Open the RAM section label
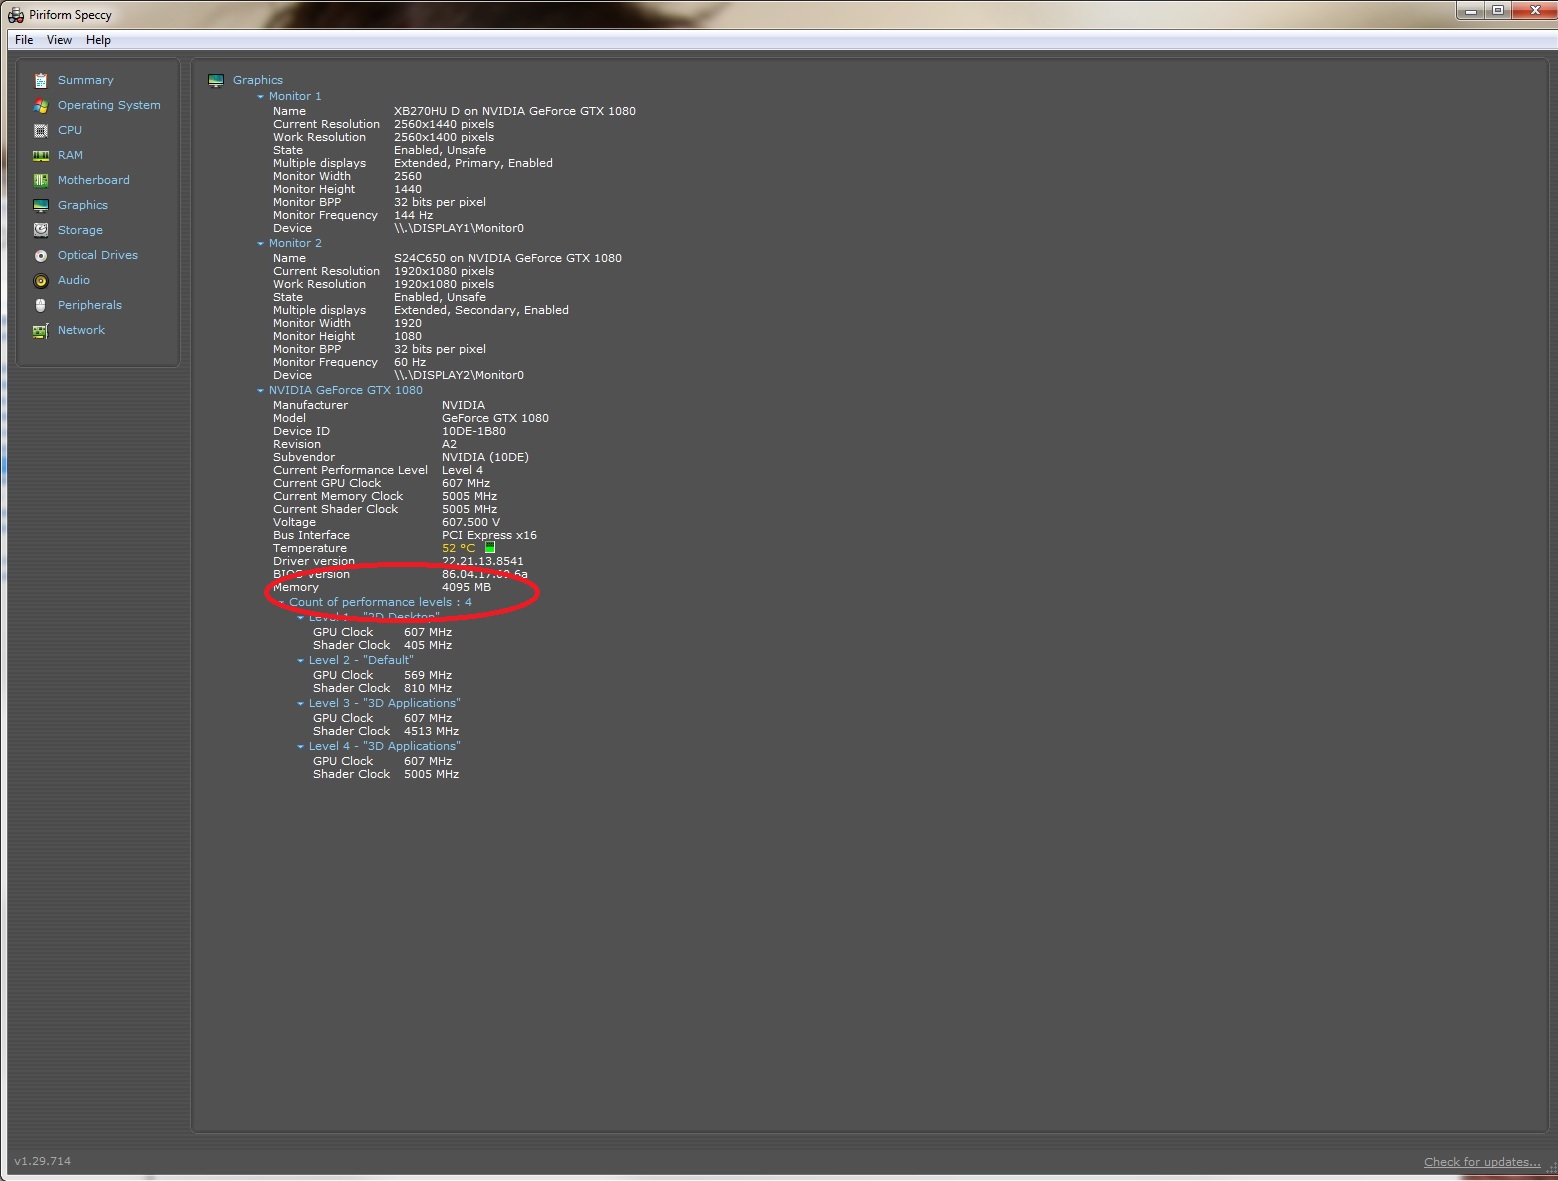The height and width of the screenshot is (1181, 1558). [70, 155]
